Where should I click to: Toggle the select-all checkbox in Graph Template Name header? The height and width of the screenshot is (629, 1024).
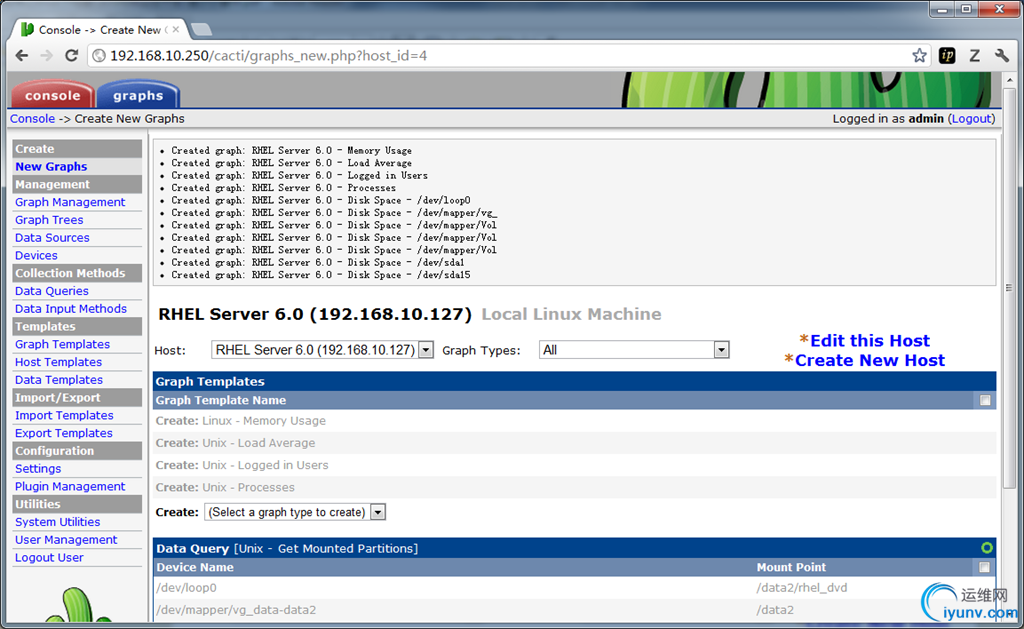pos(985,400)
